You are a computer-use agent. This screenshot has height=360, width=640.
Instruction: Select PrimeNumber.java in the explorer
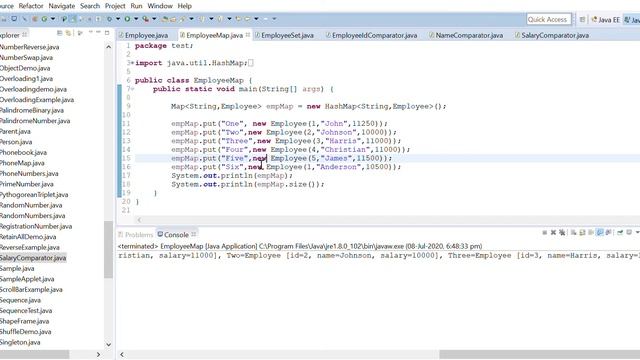[x=27, y=184]
